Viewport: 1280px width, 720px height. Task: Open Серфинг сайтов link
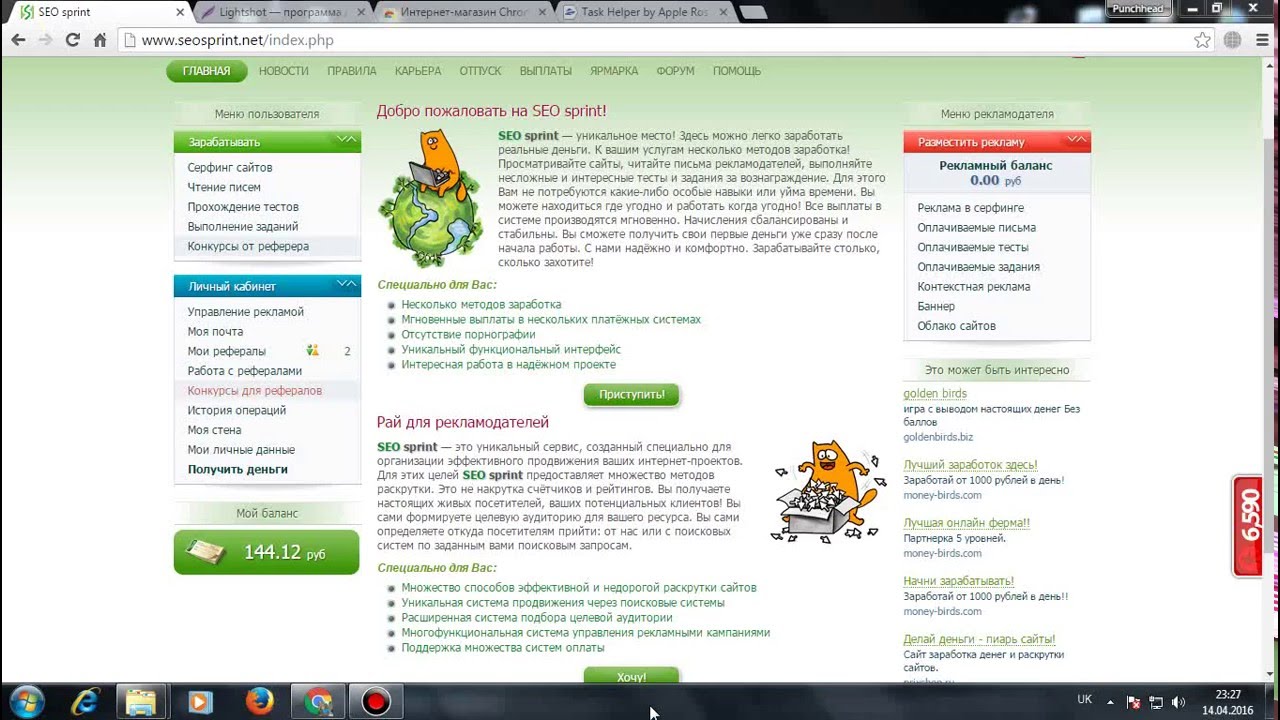coord(230,168)
